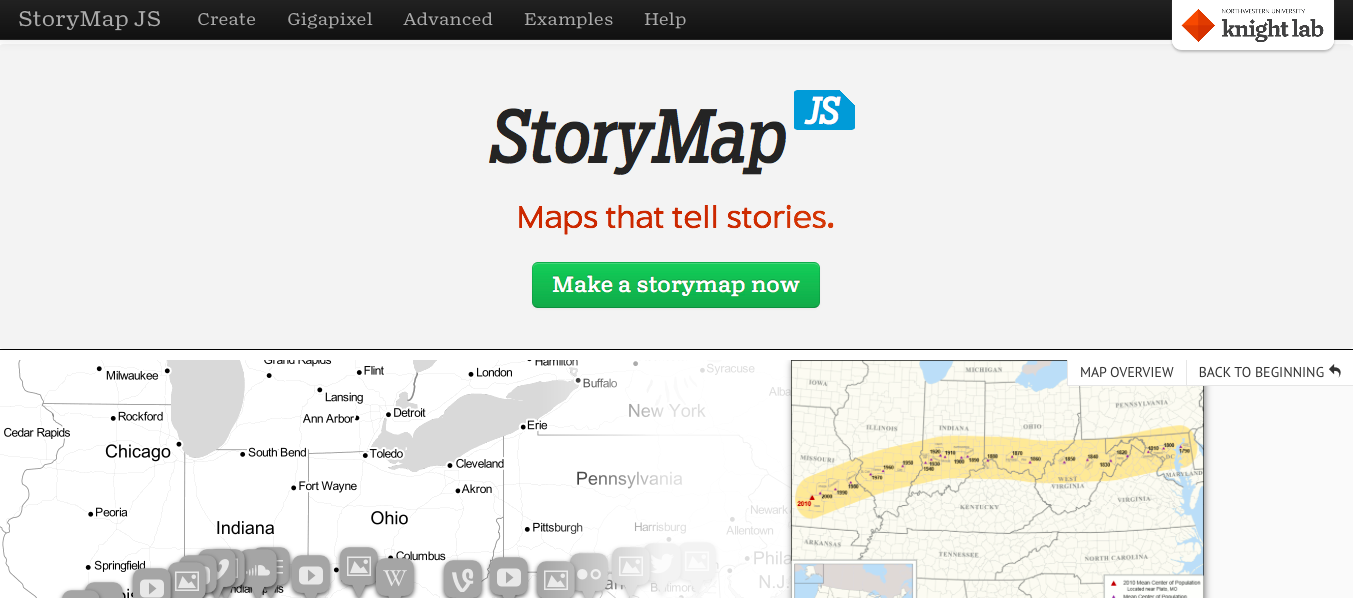
Task: Open the Create menu item
Action: pyautogui.click(x=227, y=19)
